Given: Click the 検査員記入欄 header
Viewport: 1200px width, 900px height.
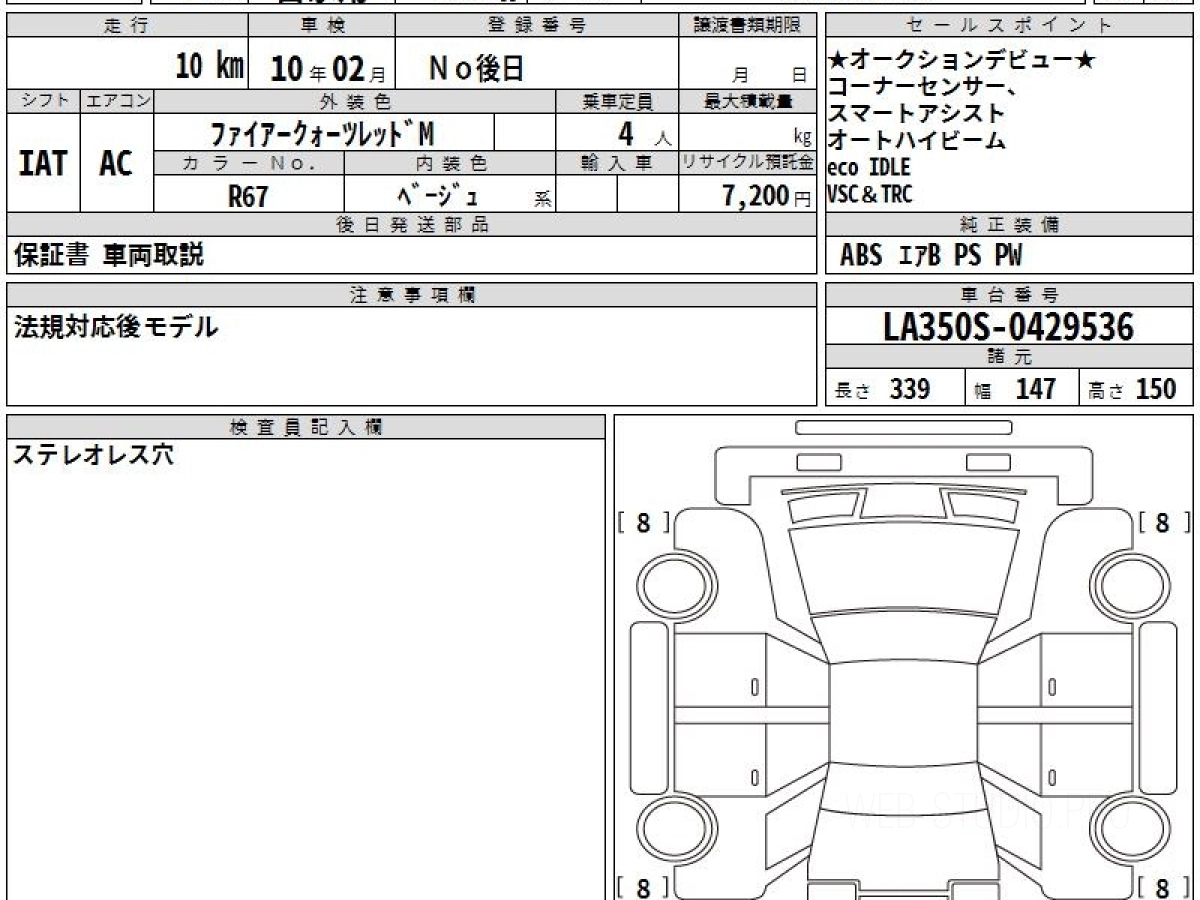Looking at the screenshot, I should [x=306, y=427].
